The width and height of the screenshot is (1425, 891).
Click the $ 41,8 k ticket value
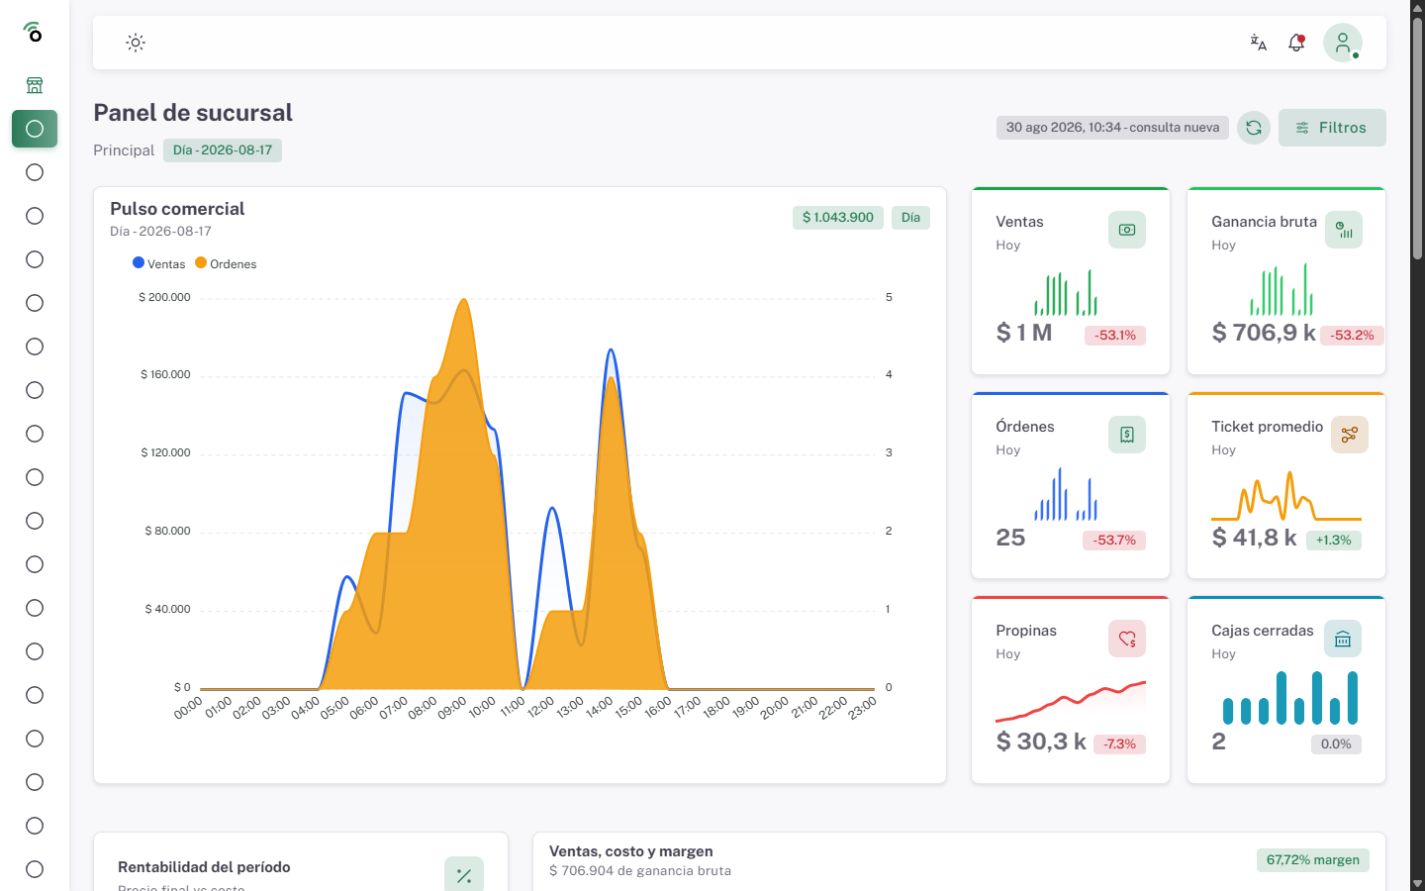[1254, 538]
